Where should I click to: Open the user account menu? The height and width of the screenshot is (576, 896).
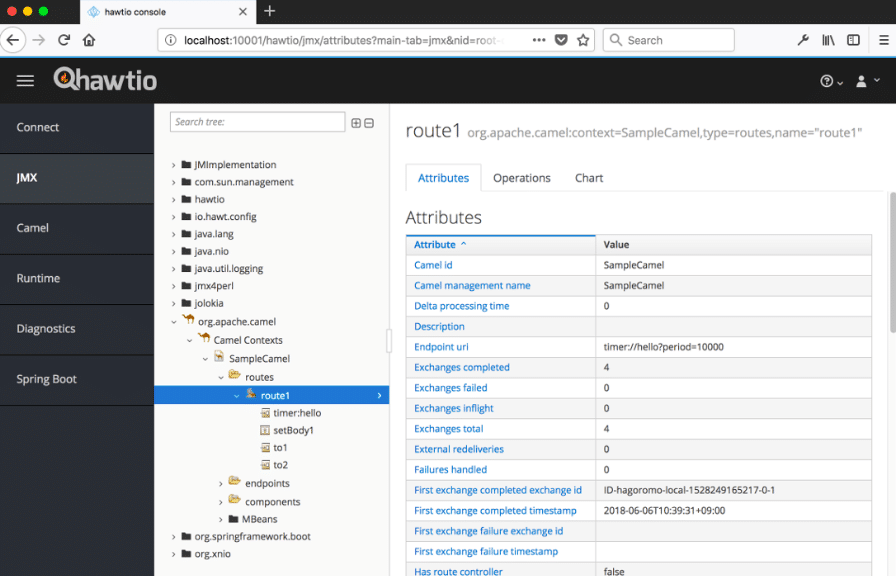point(867,81)
